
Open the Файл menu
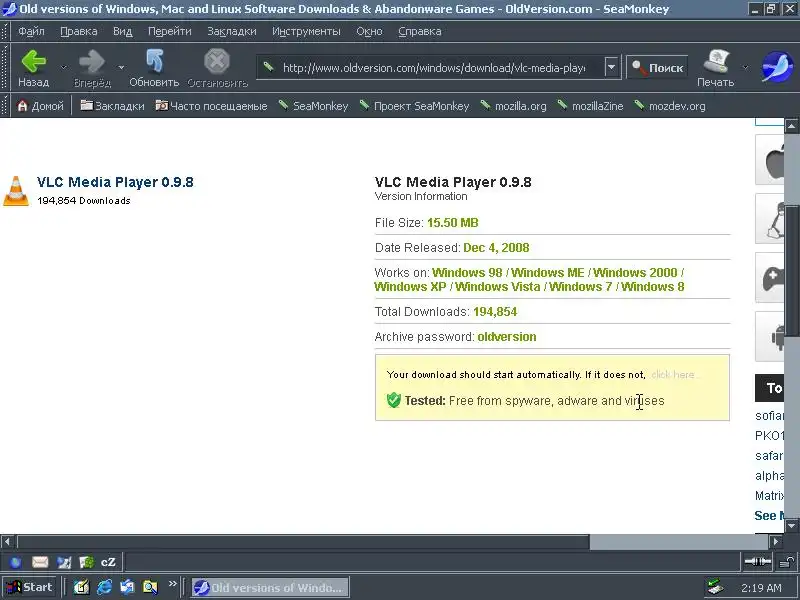pyautogui.click(x=31, y=31)
